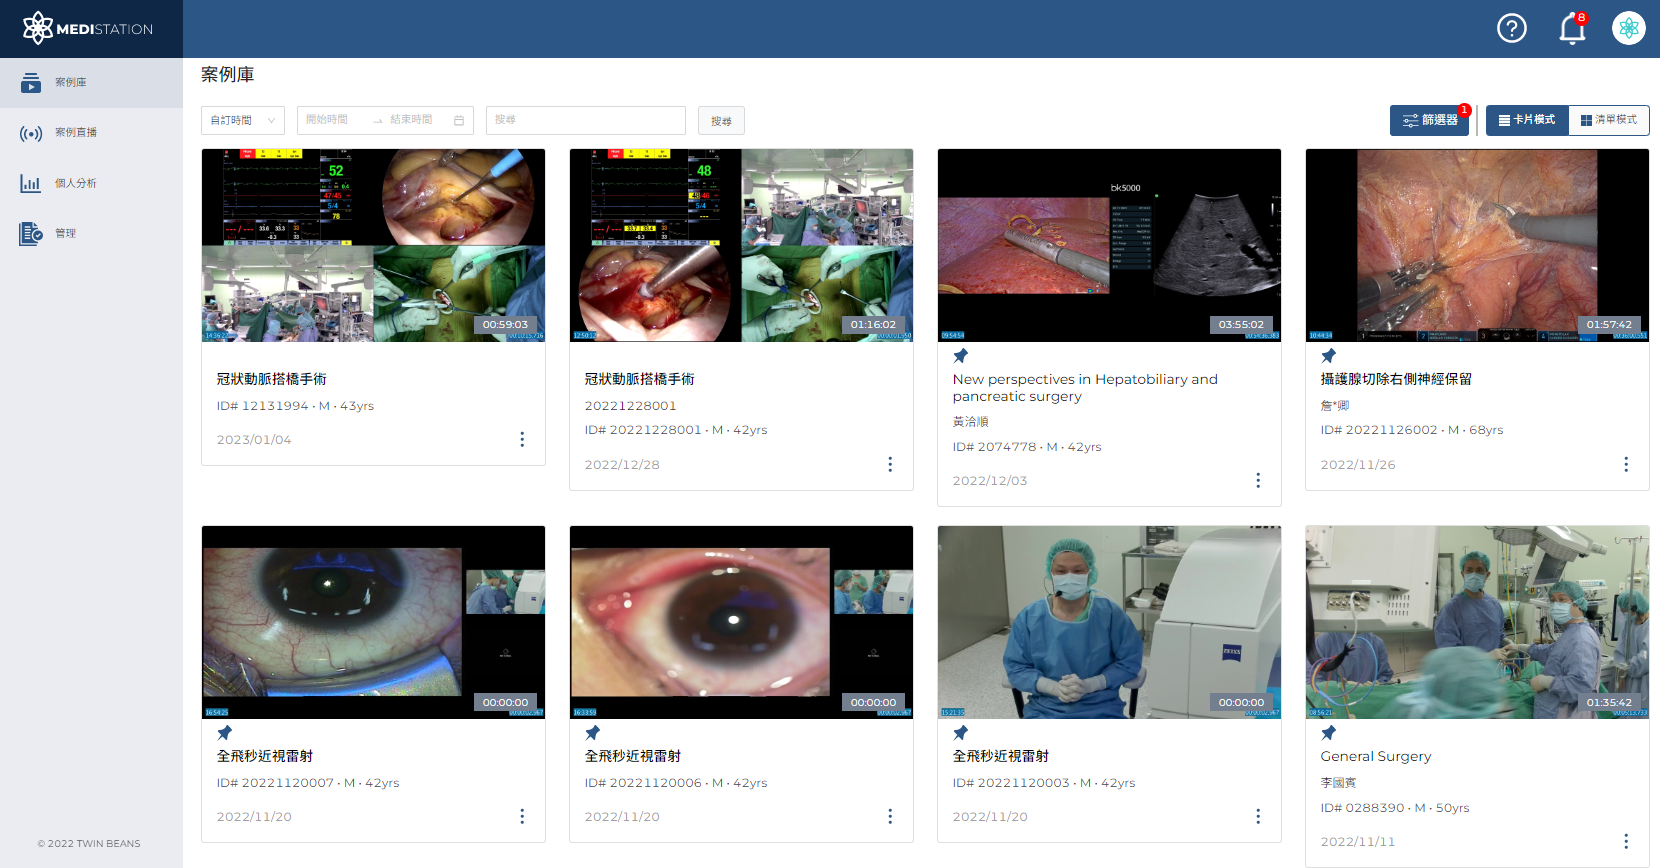Click the search keyword input field
1660x868 pixels.
click(x=586, y=120)
